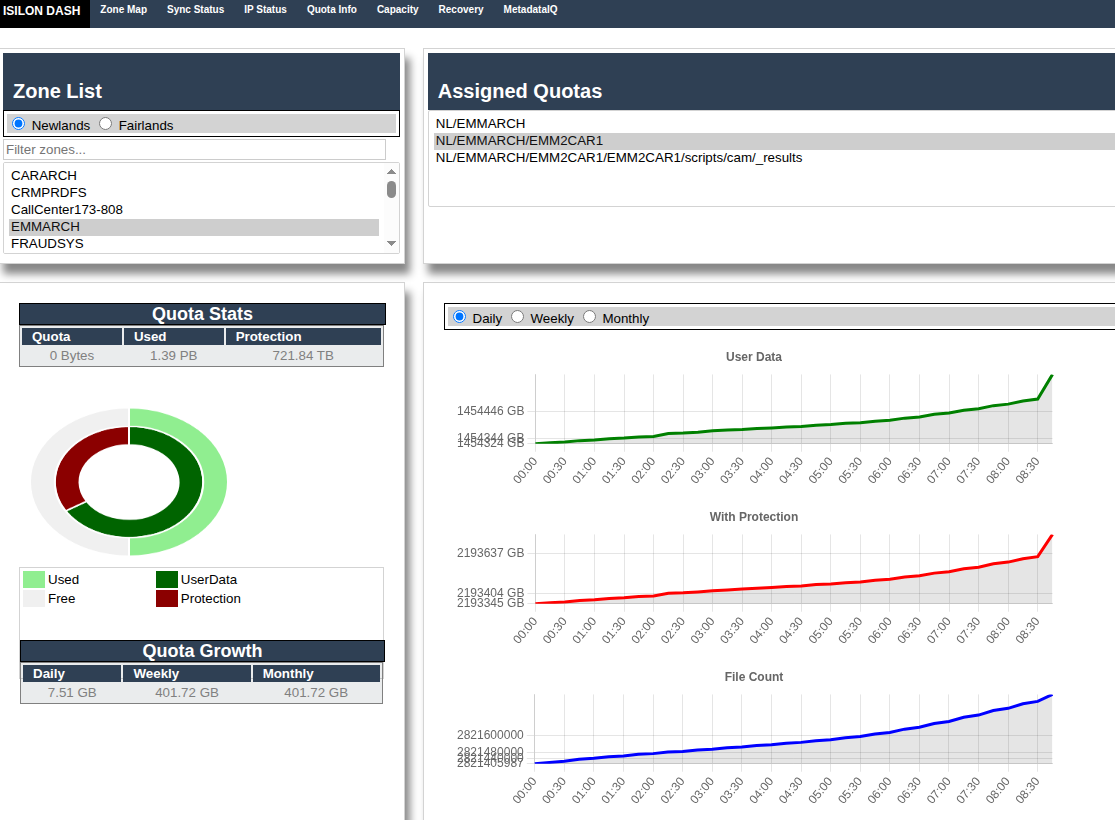Click the grey Free legend swatch
This screenshot has height=820, width=1115.
[x=33, y=598]
